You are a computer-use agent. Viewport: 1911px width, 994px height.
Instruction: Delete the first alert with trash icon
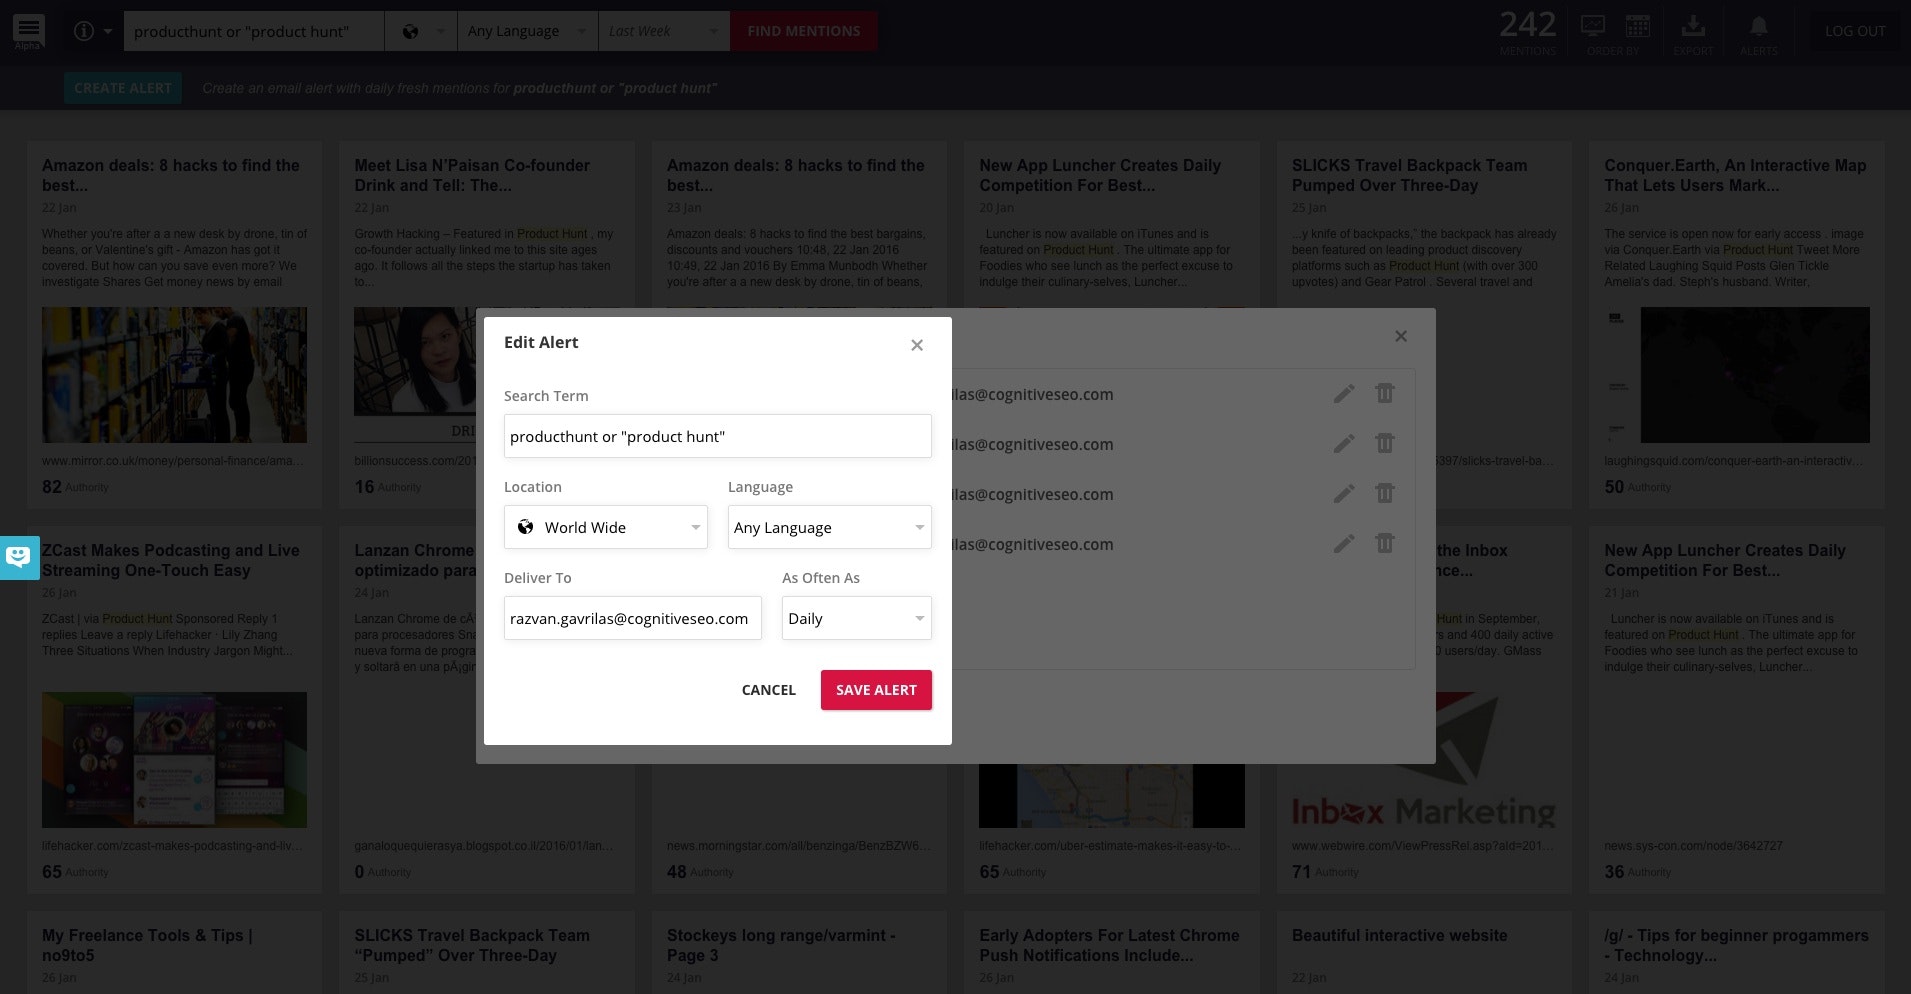point(1384,393)
